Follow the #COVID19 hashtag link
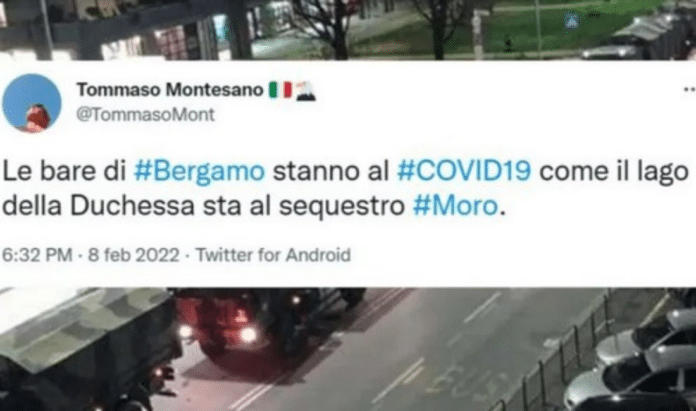This screenshot has height=411, width=696. pos(464,170)
